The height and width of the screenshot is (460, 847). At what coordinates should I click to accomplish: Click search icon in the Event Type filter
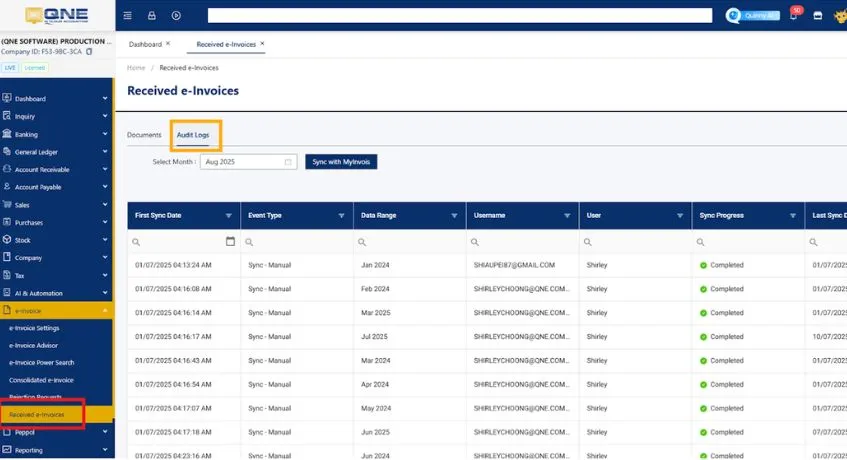pyautogui.click(x=249, y=242)
